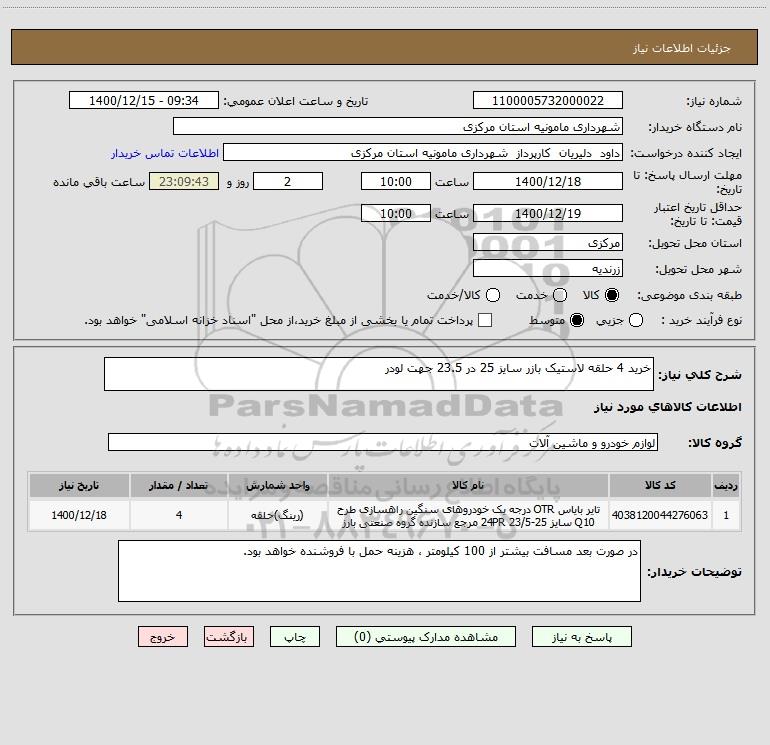This screenshot has width=770, height=745.
Task: Click the ردیف column header
Action: (726, 486)
